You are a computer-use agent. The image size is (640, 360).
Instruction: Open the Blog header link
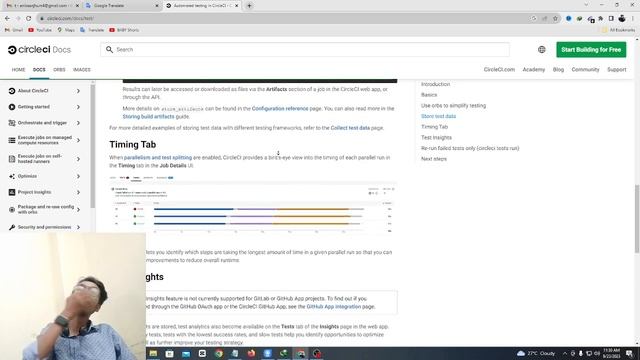[558, 70]
